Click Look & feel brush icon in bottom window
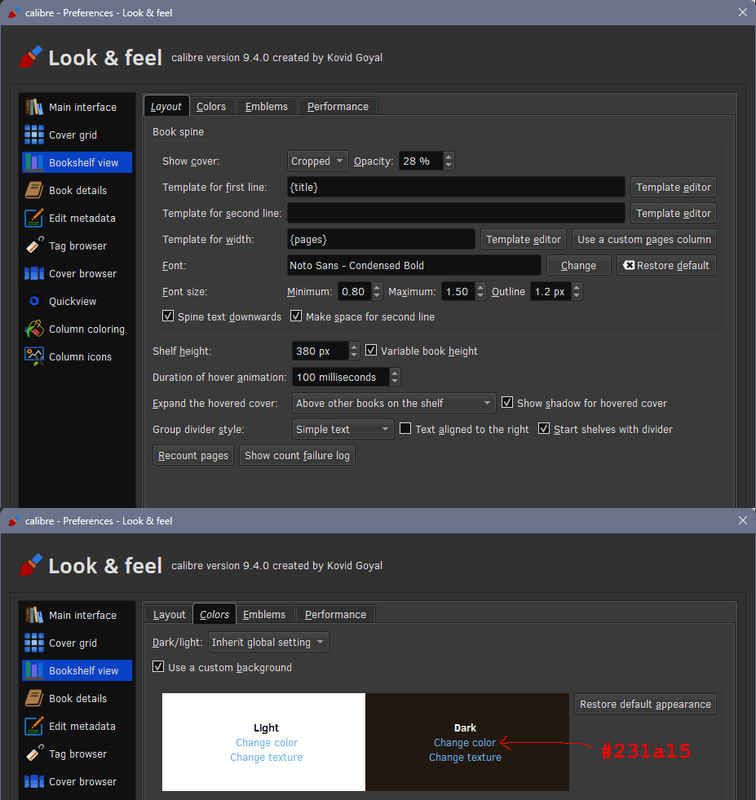 tap(31, 565)
